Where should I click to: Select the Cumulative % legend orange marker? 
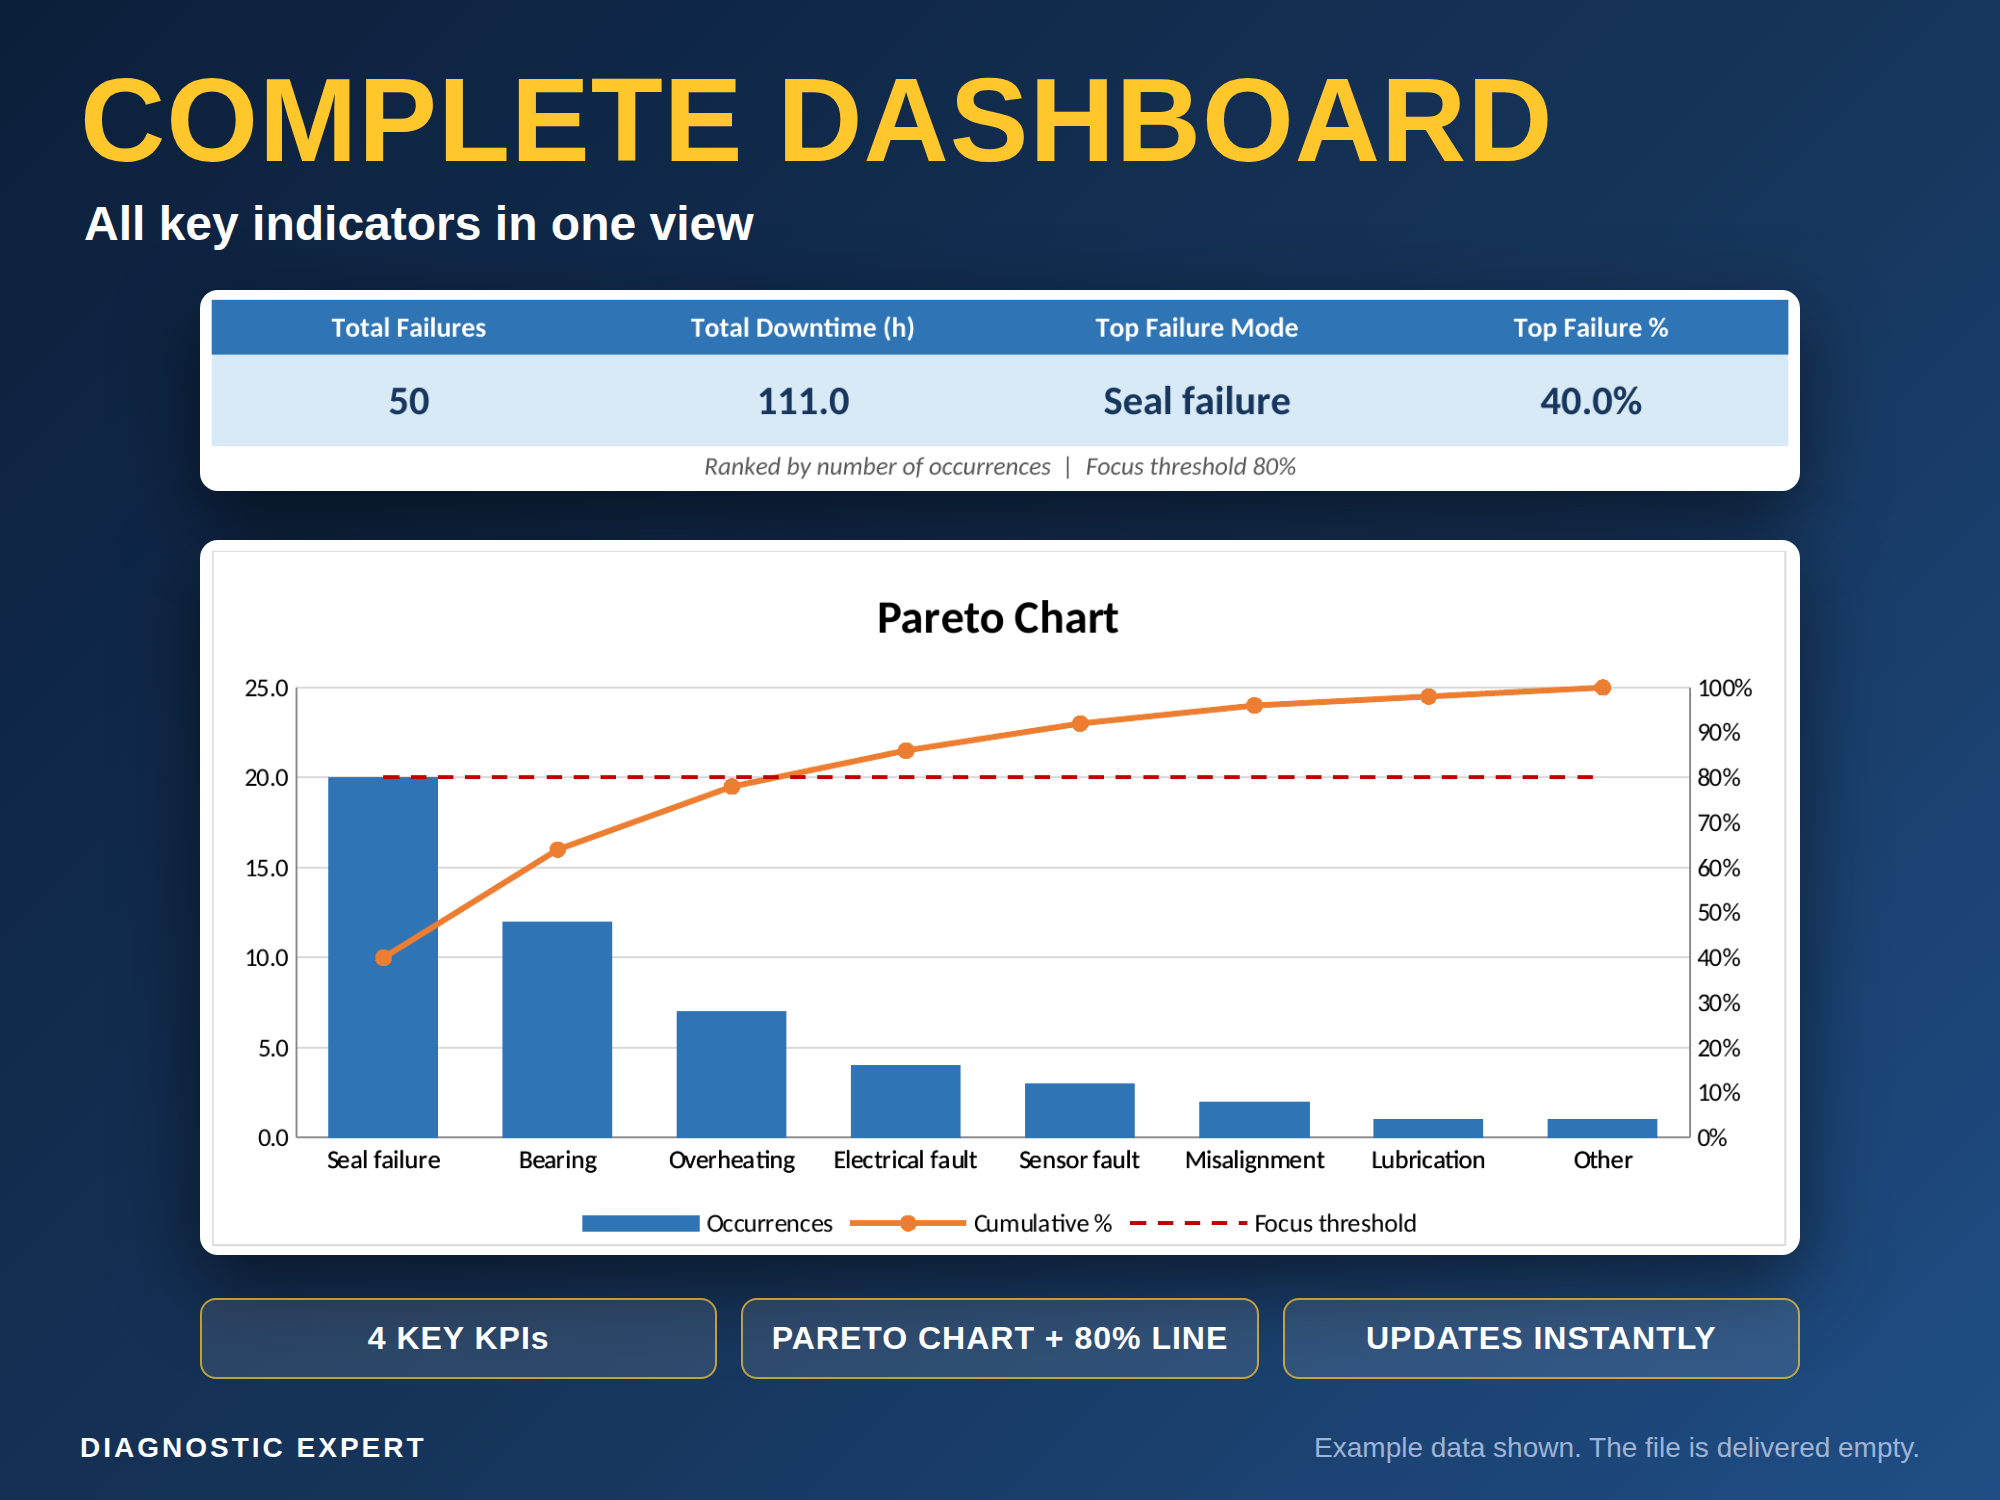point(908,1223)
